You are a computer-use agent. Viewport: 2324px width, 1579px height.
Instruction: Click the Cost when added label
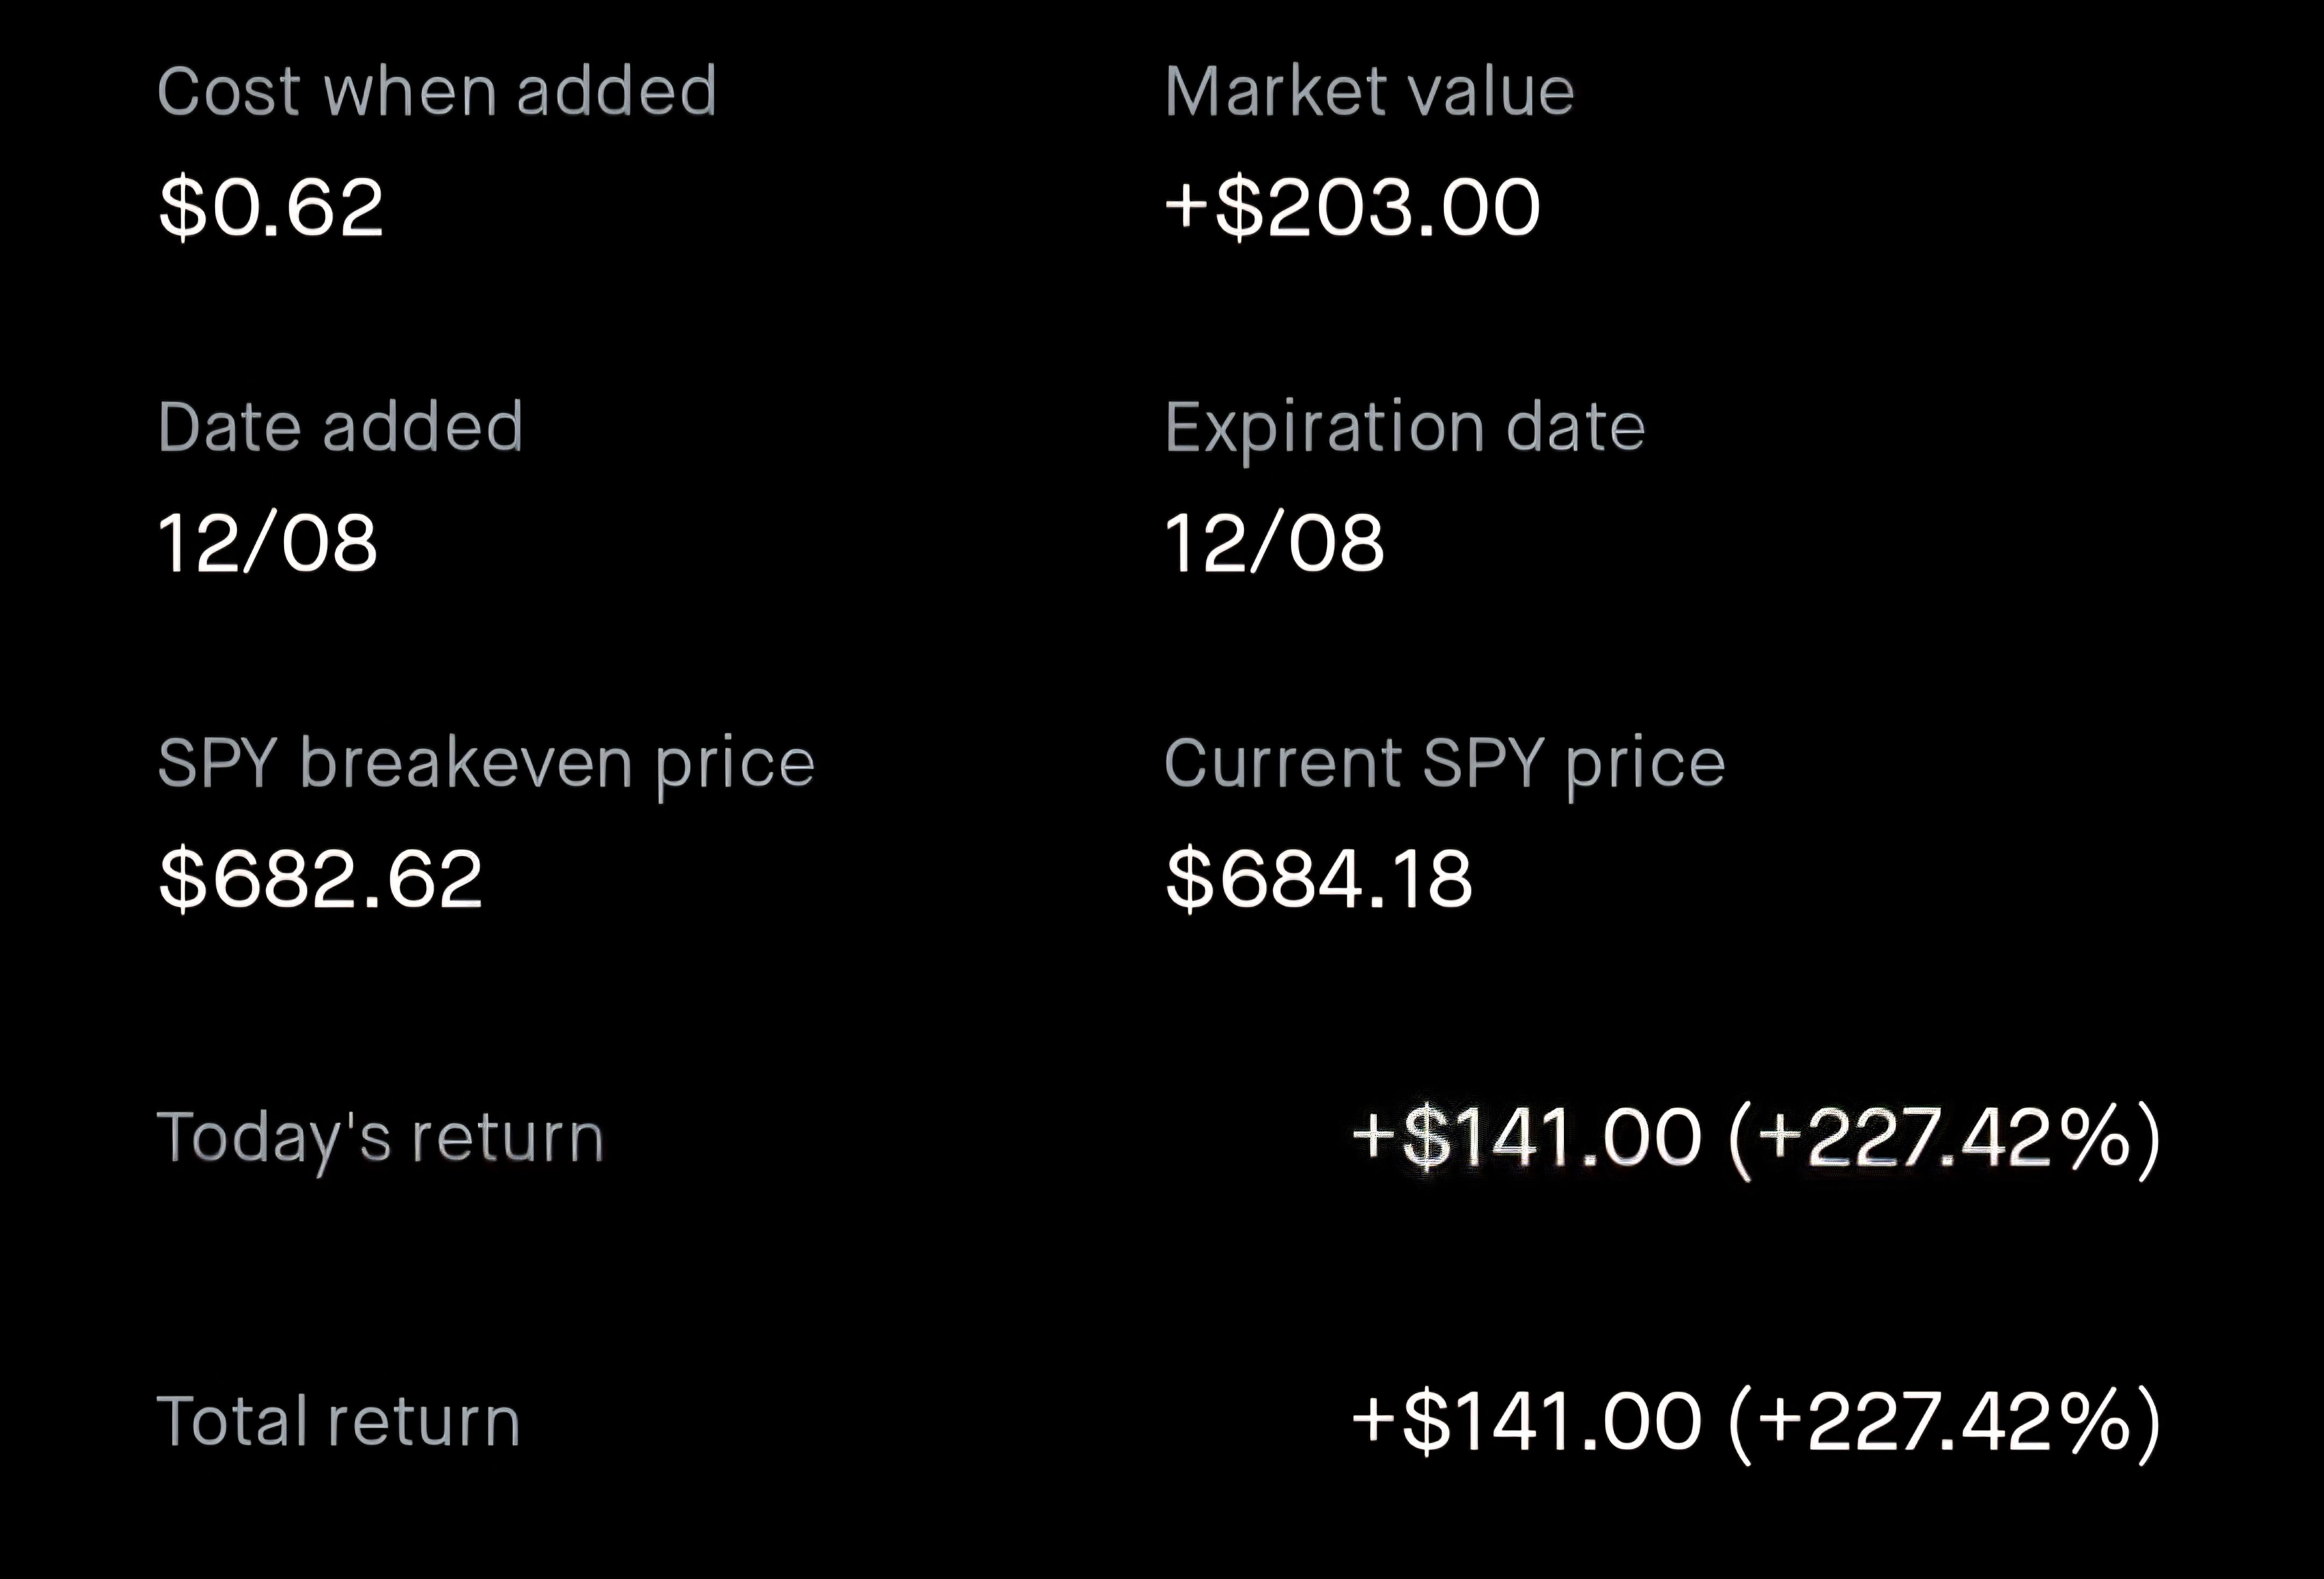[437, 91]
